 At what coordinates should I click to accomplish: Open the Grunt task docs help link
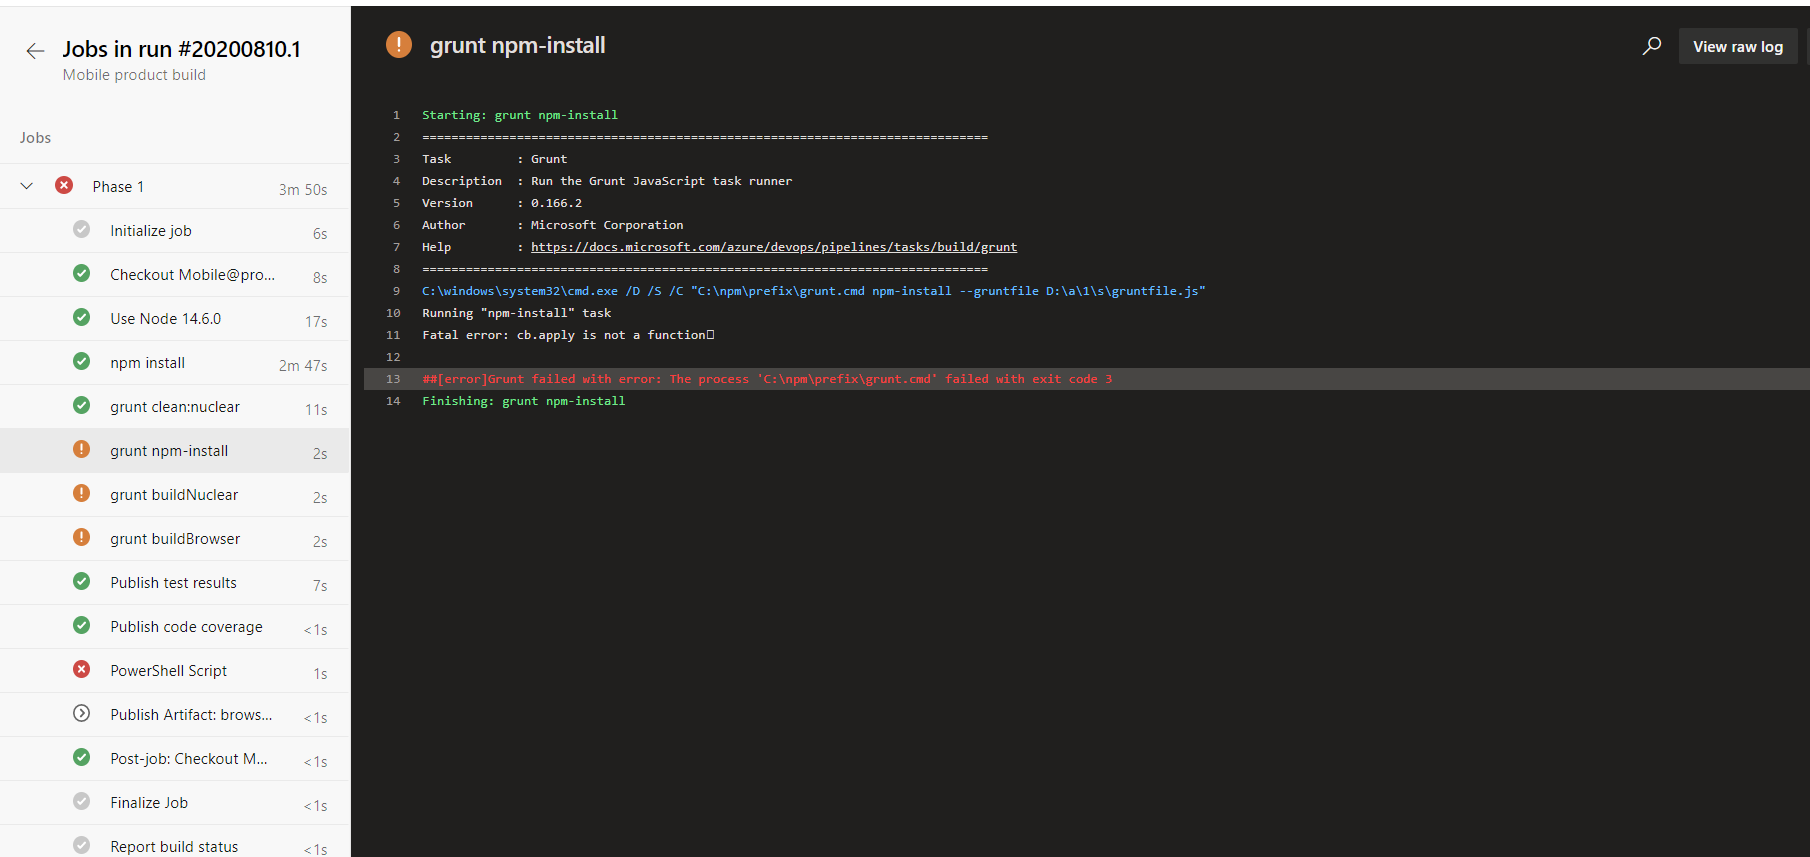(774, 247)
